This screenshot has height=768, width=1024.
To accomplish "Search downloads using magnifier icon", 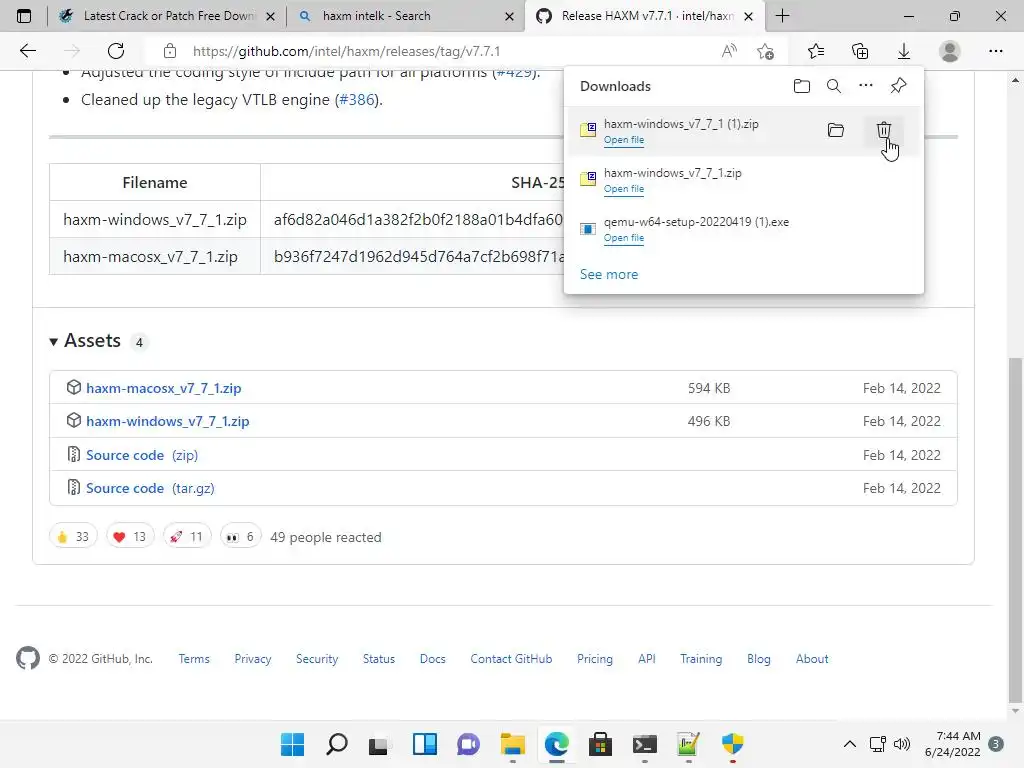I will (x=833, y=86).
